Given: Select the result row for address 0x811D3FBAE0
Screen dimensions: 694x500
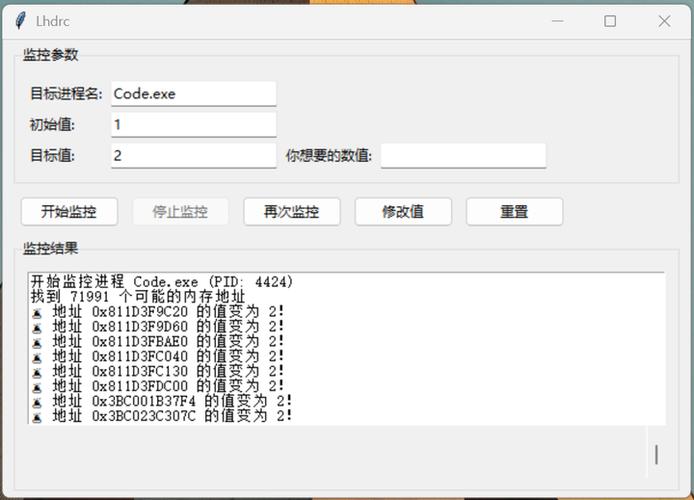Looking at the screenshot, I should click(x=158, y=341).
